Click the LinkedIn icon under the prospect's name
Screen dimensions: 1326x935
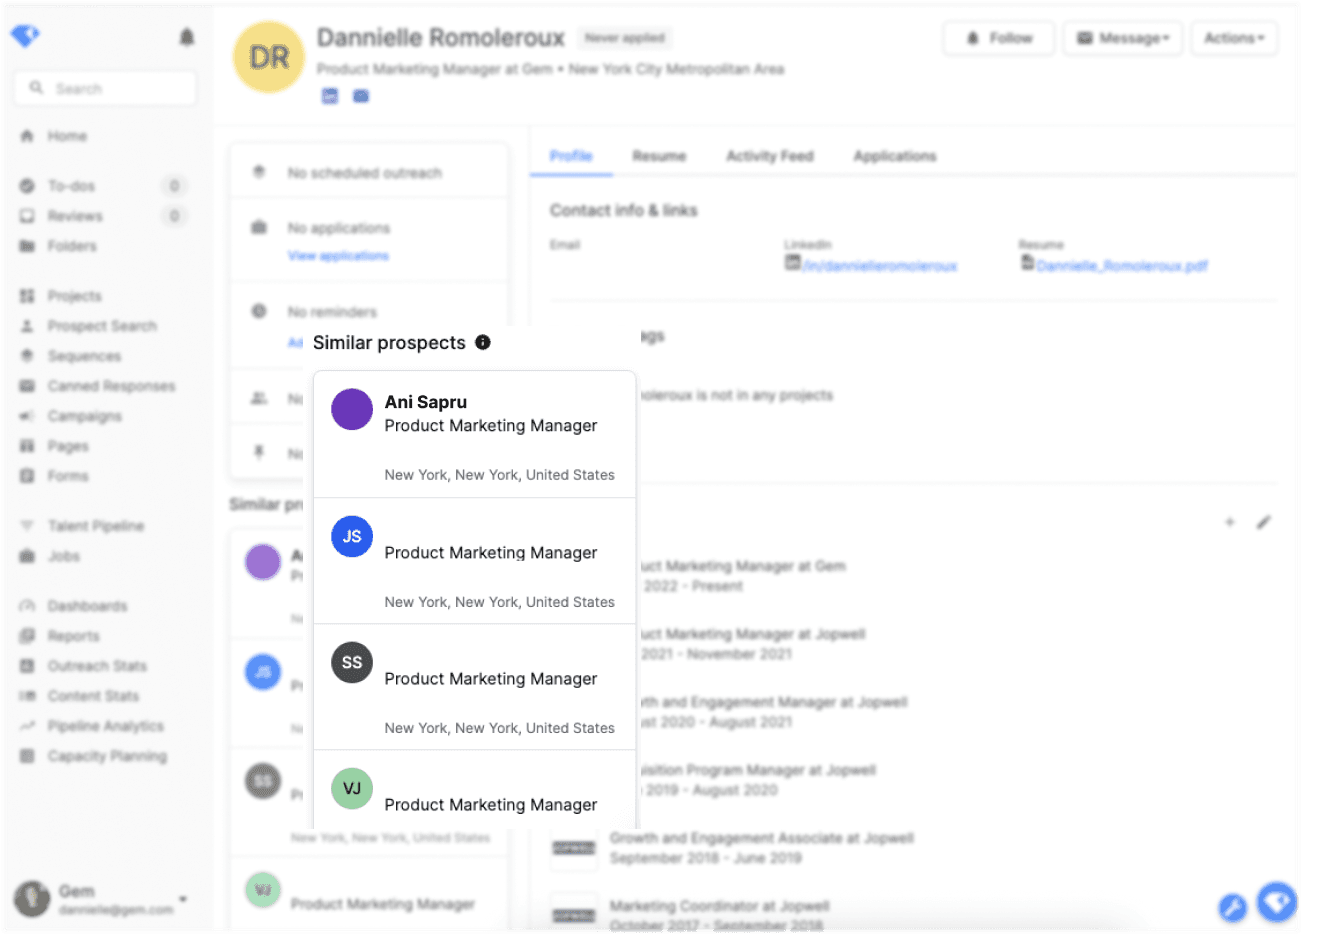[x=330, y=96]
